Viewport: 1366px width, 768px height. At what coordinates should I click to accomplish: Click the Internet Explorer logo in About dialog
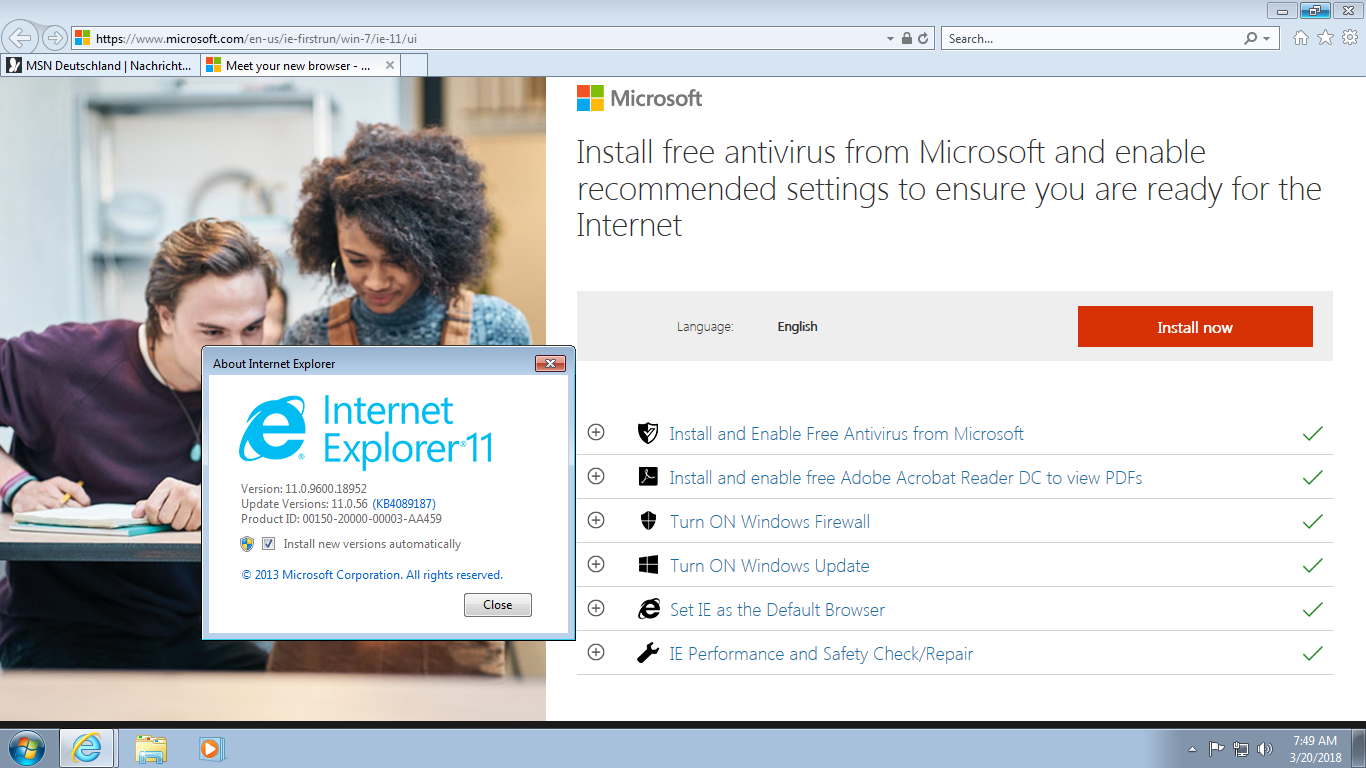[272, 429]
